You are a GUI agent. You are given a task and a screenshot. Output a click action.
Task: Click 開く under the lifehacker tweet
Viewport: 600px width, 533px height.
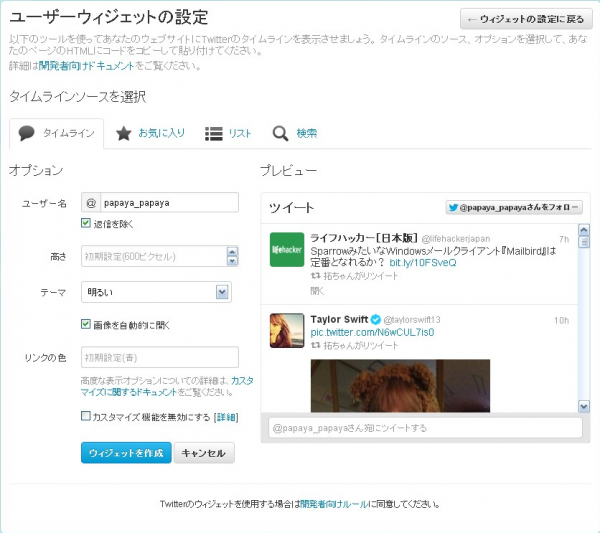(x=317, y=291)
